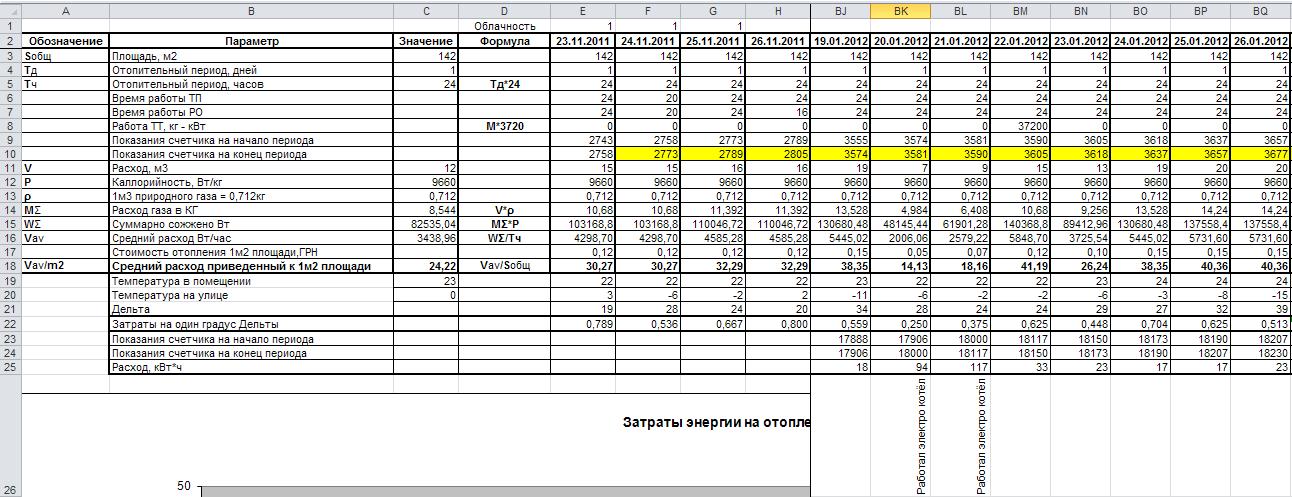Select bold value 41,19
1292x497 pixels.
pyautogui.click(x=1020, y=267)
